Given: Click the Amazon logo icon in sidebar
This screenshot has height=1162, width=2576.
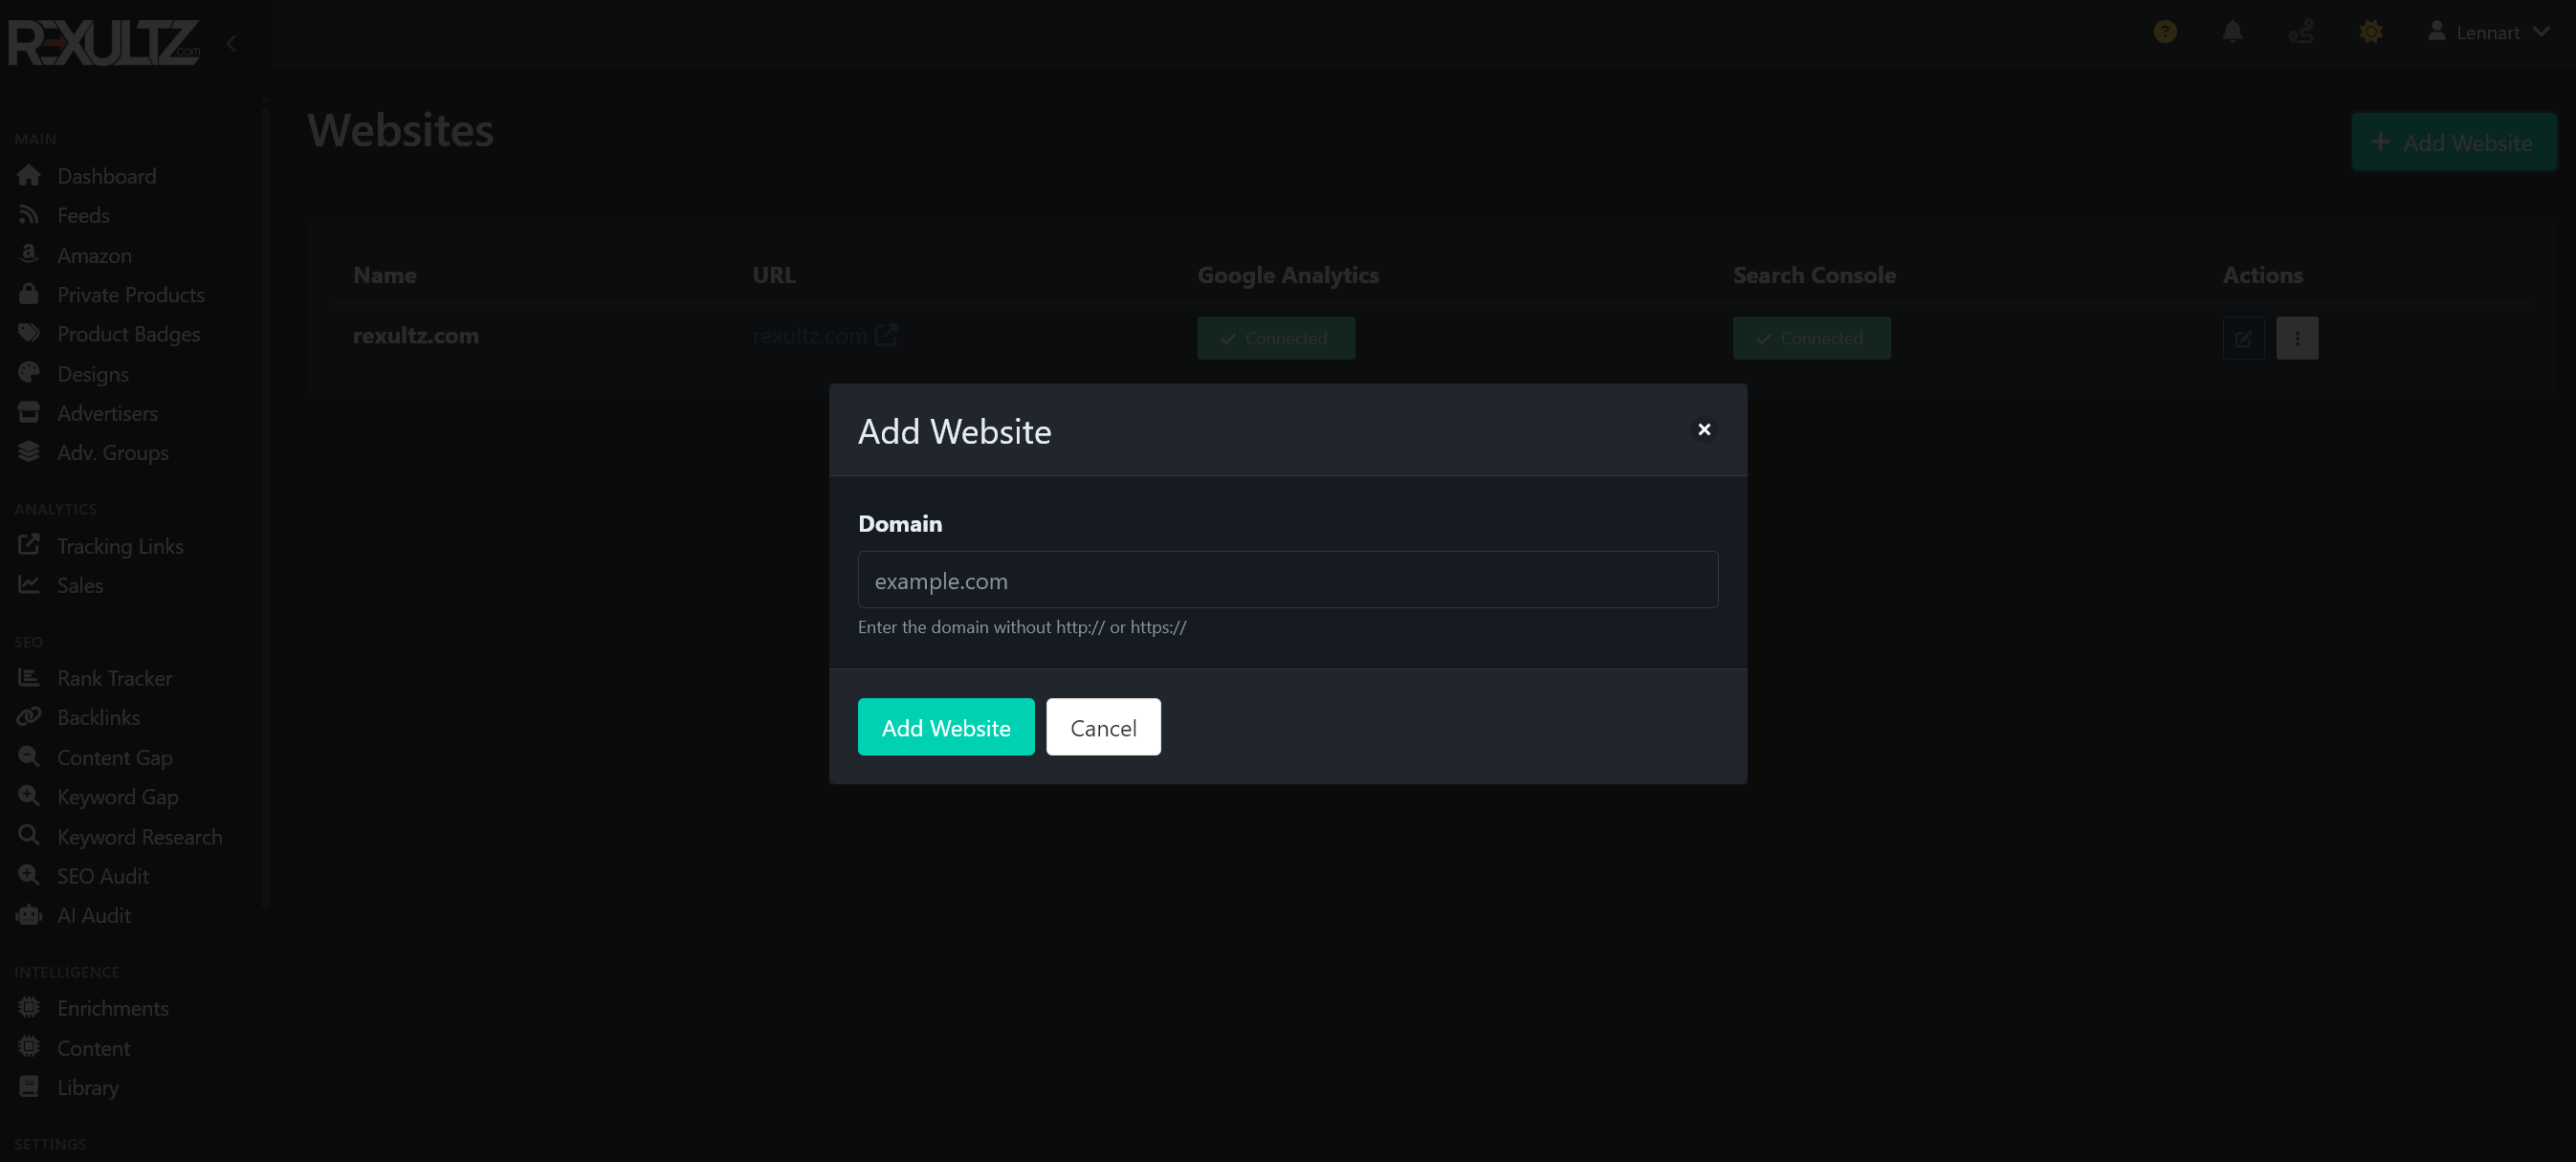Looking at the screenshot, I should (x=29, y=255).
